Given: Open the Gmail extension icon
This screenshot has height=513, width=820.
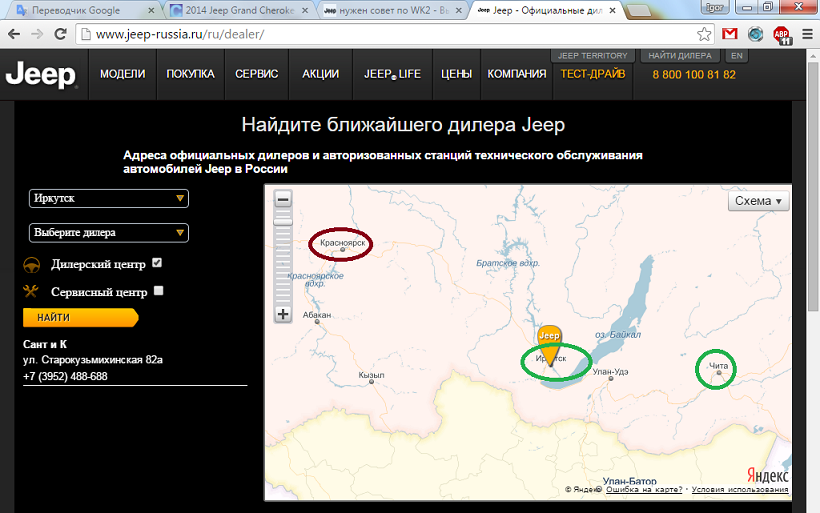Looking at the screenshot, I should coord(730,34).
